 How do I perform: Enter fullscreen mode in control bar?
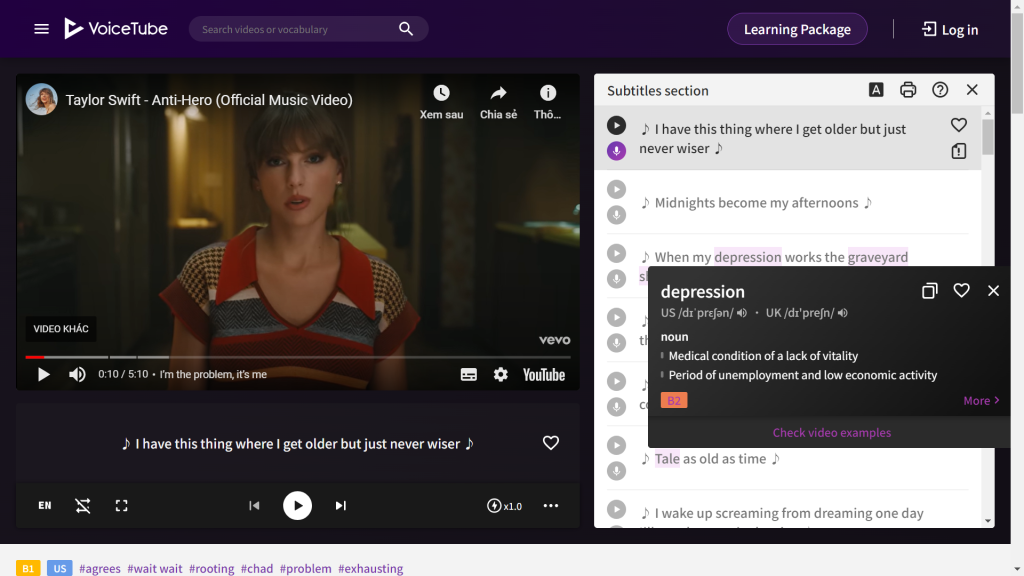[121, 505]
